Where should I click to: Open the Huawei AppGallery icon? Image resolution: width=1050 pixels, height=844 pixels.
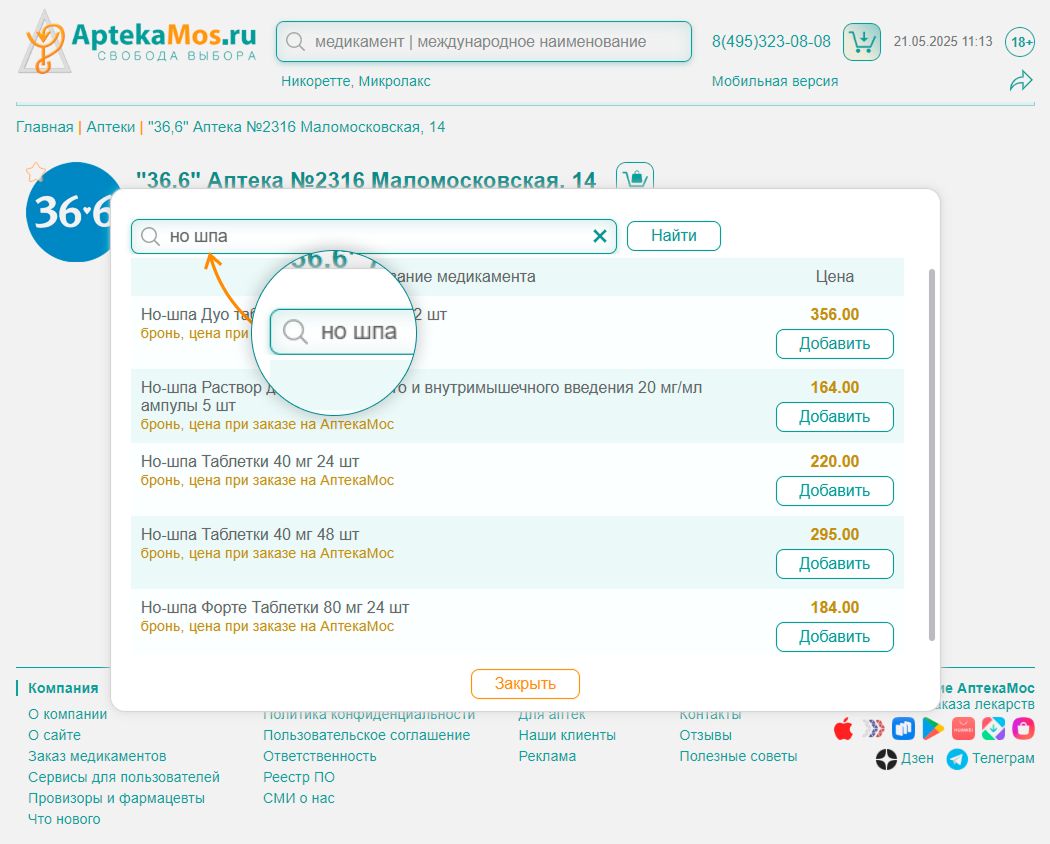click(x=963, y=729)
